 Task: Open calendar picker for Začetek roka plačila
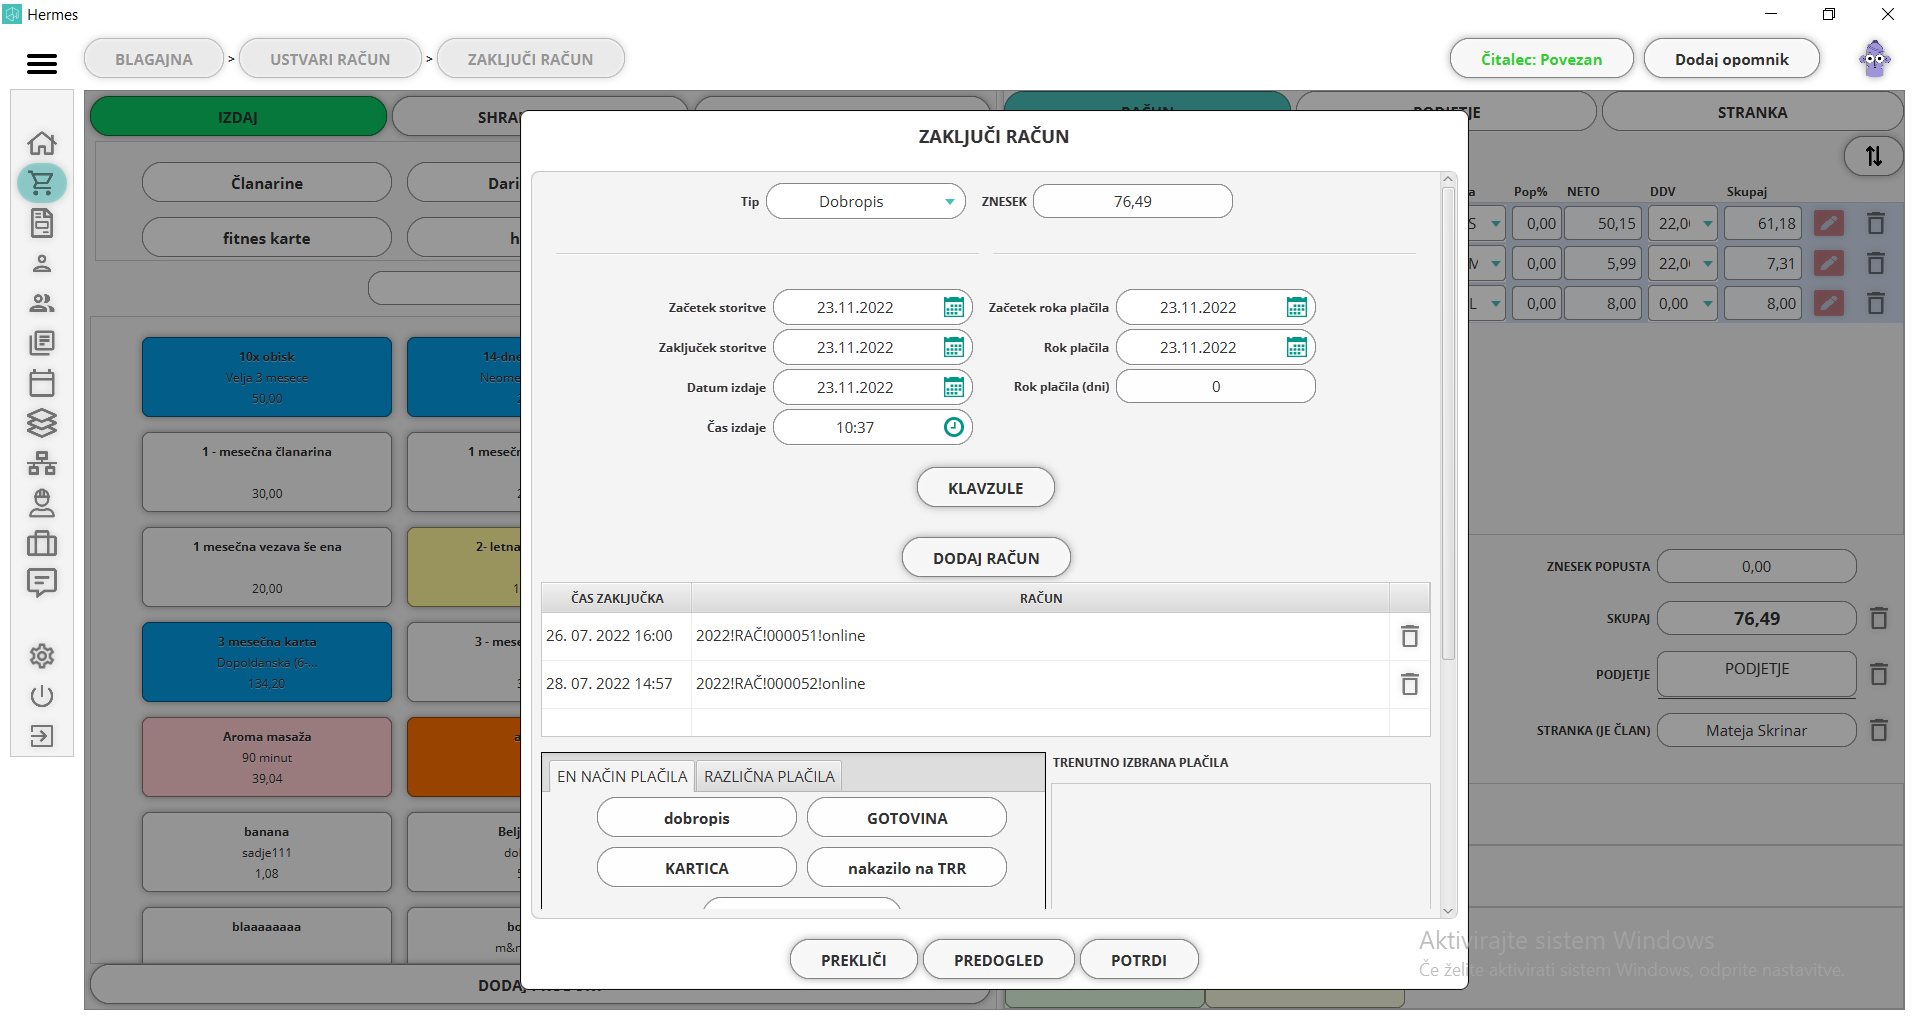pyautogui.click(x=1297, y=307)
